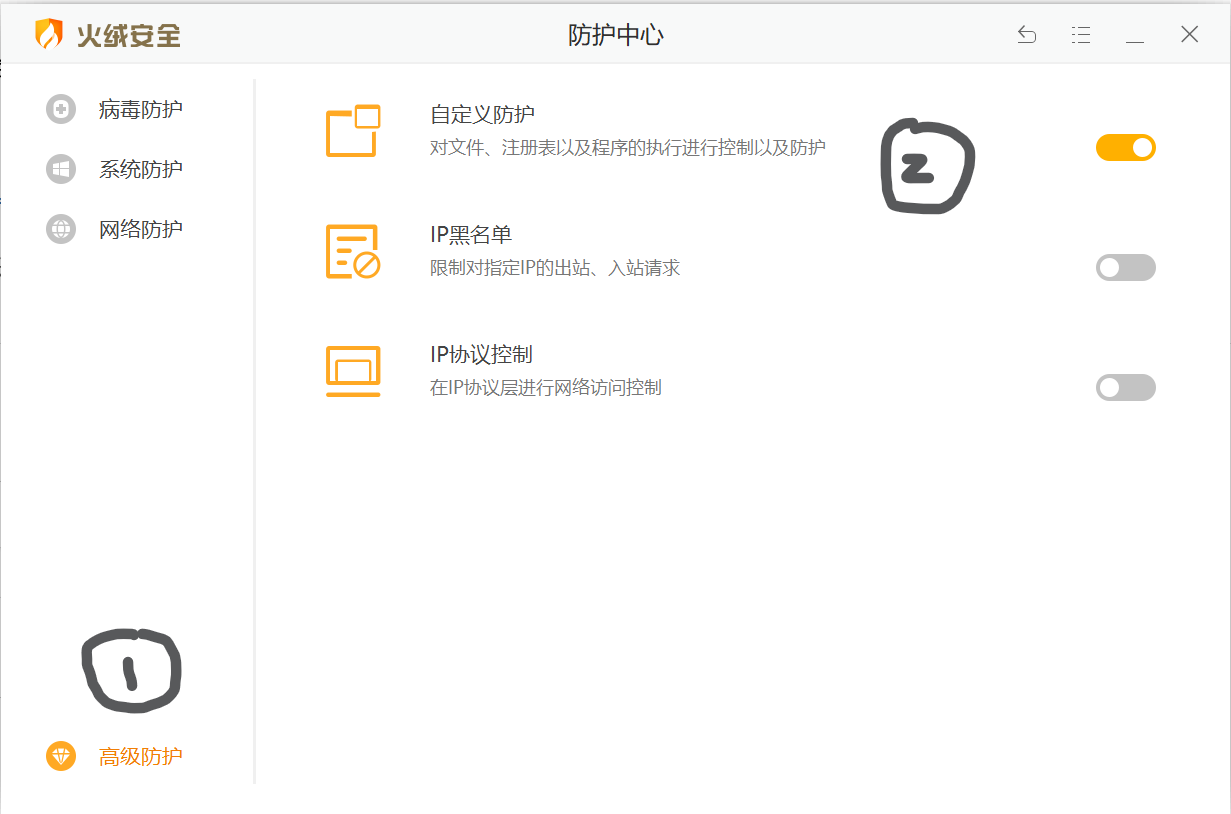
Task: Click the 病毒防护 plus-sign icon
Action: coord(61,109)
